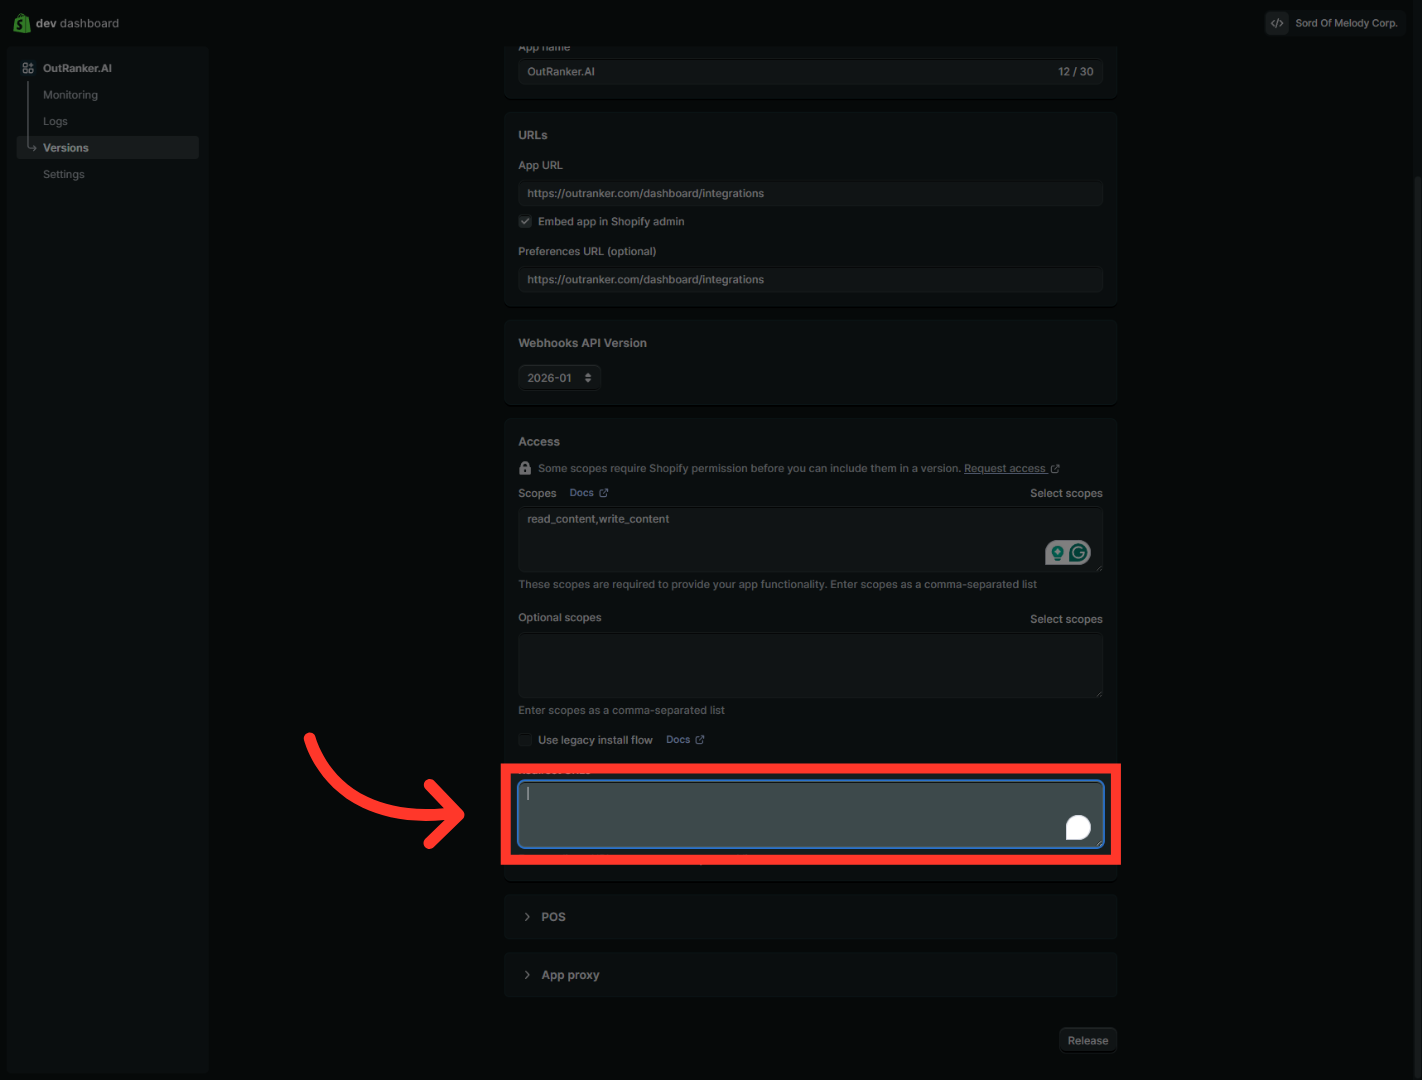
Task: Open Settings in the sidebar
Action: (64, 174)
